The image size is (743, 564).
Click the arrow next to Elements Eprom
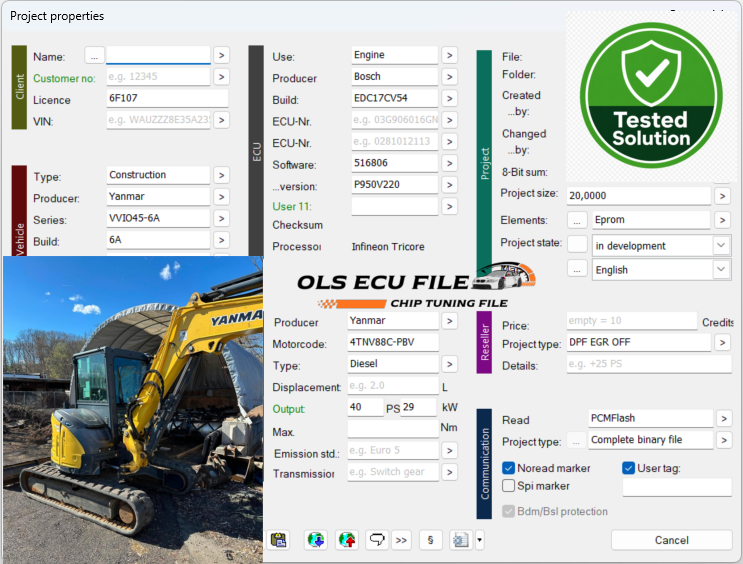click(x=722, y=220)
